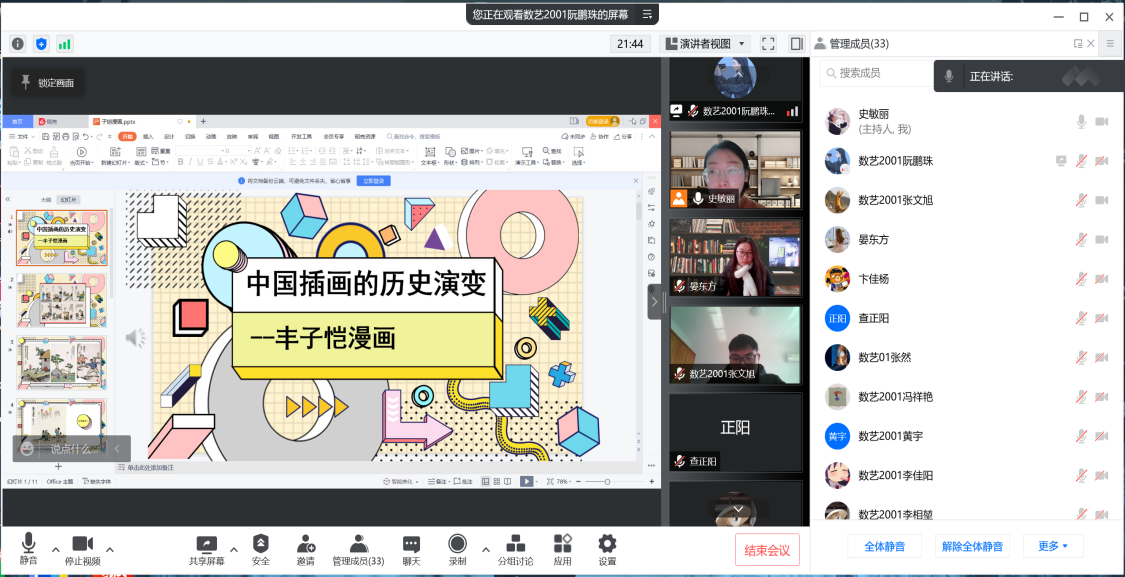Click the 全体静音 button
The height and width of the screenshot is (577, 1125).
point(884,546)
